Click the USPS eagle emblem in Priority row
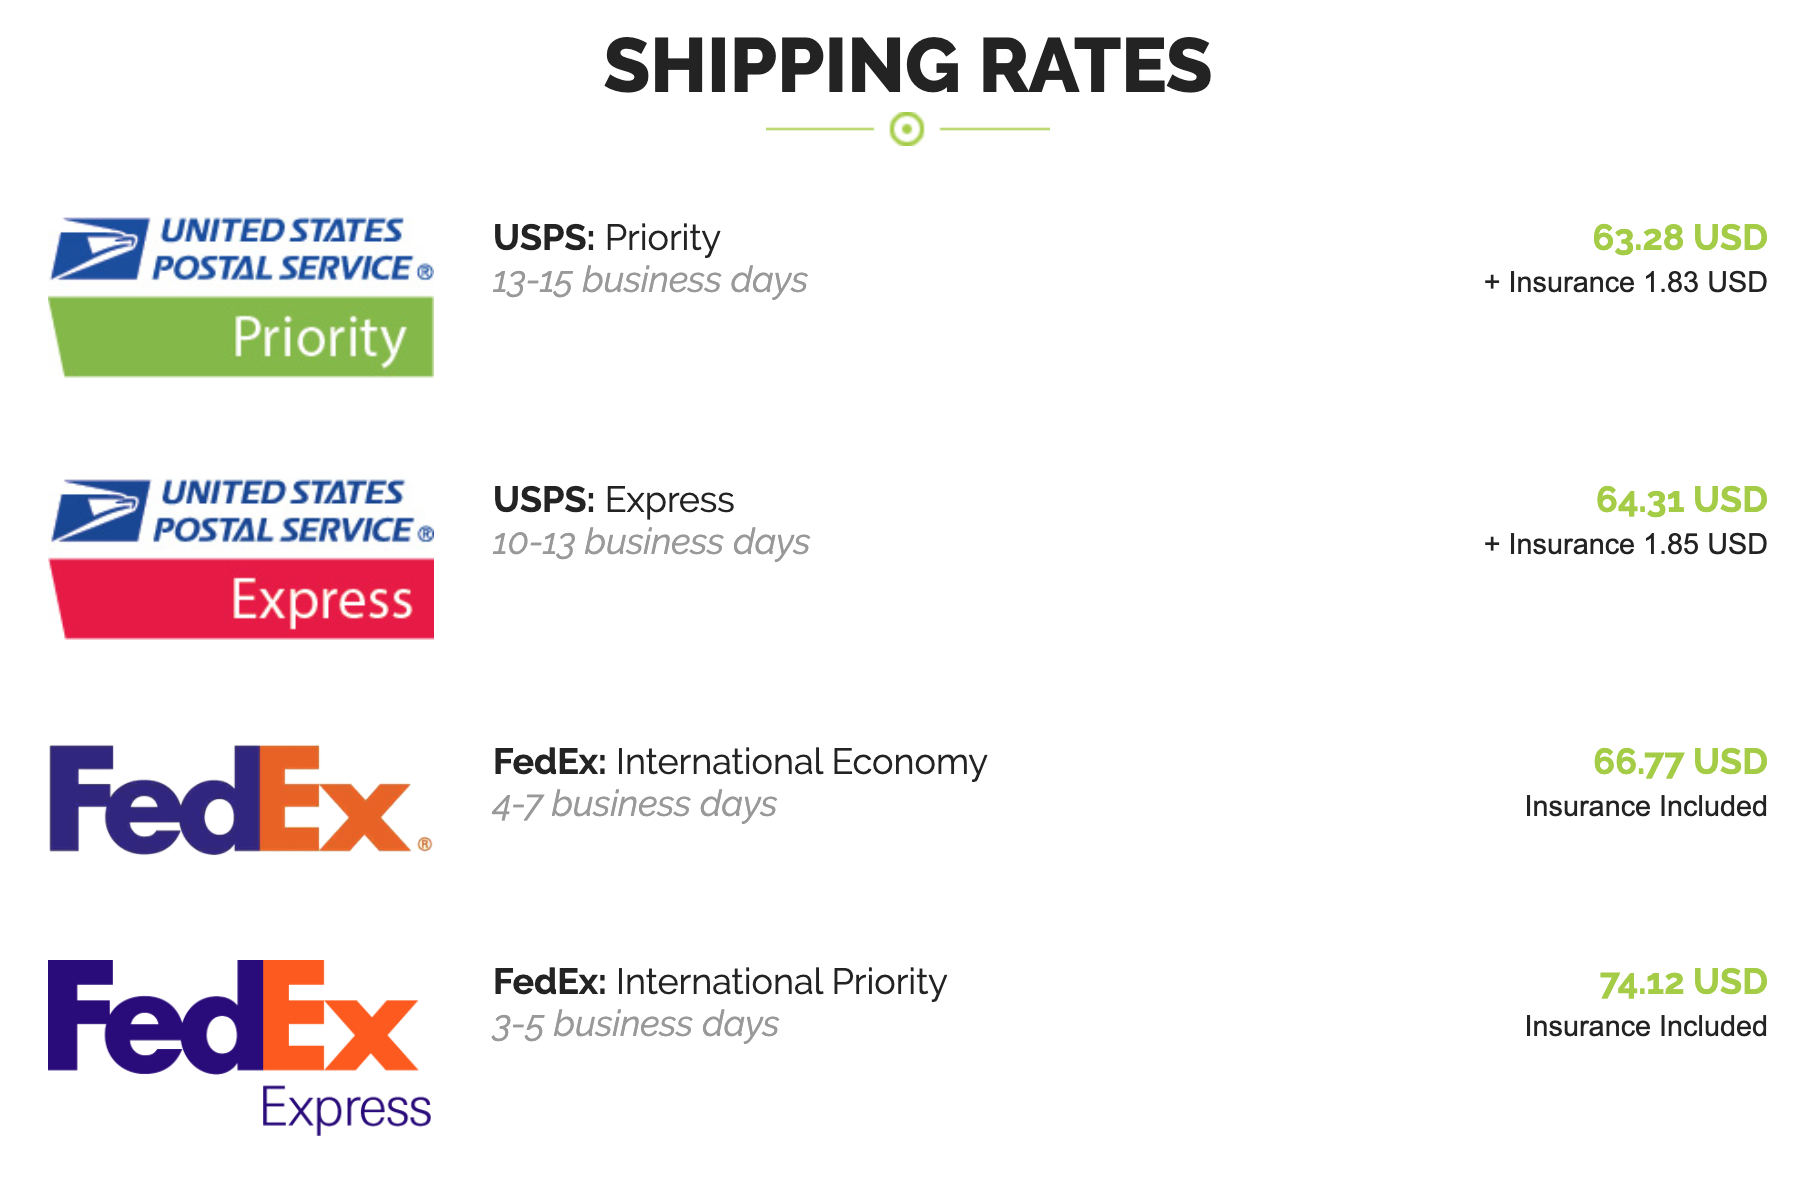Image resolution: width=1802 pixels, height=1193 pixels. pos(99,249)
